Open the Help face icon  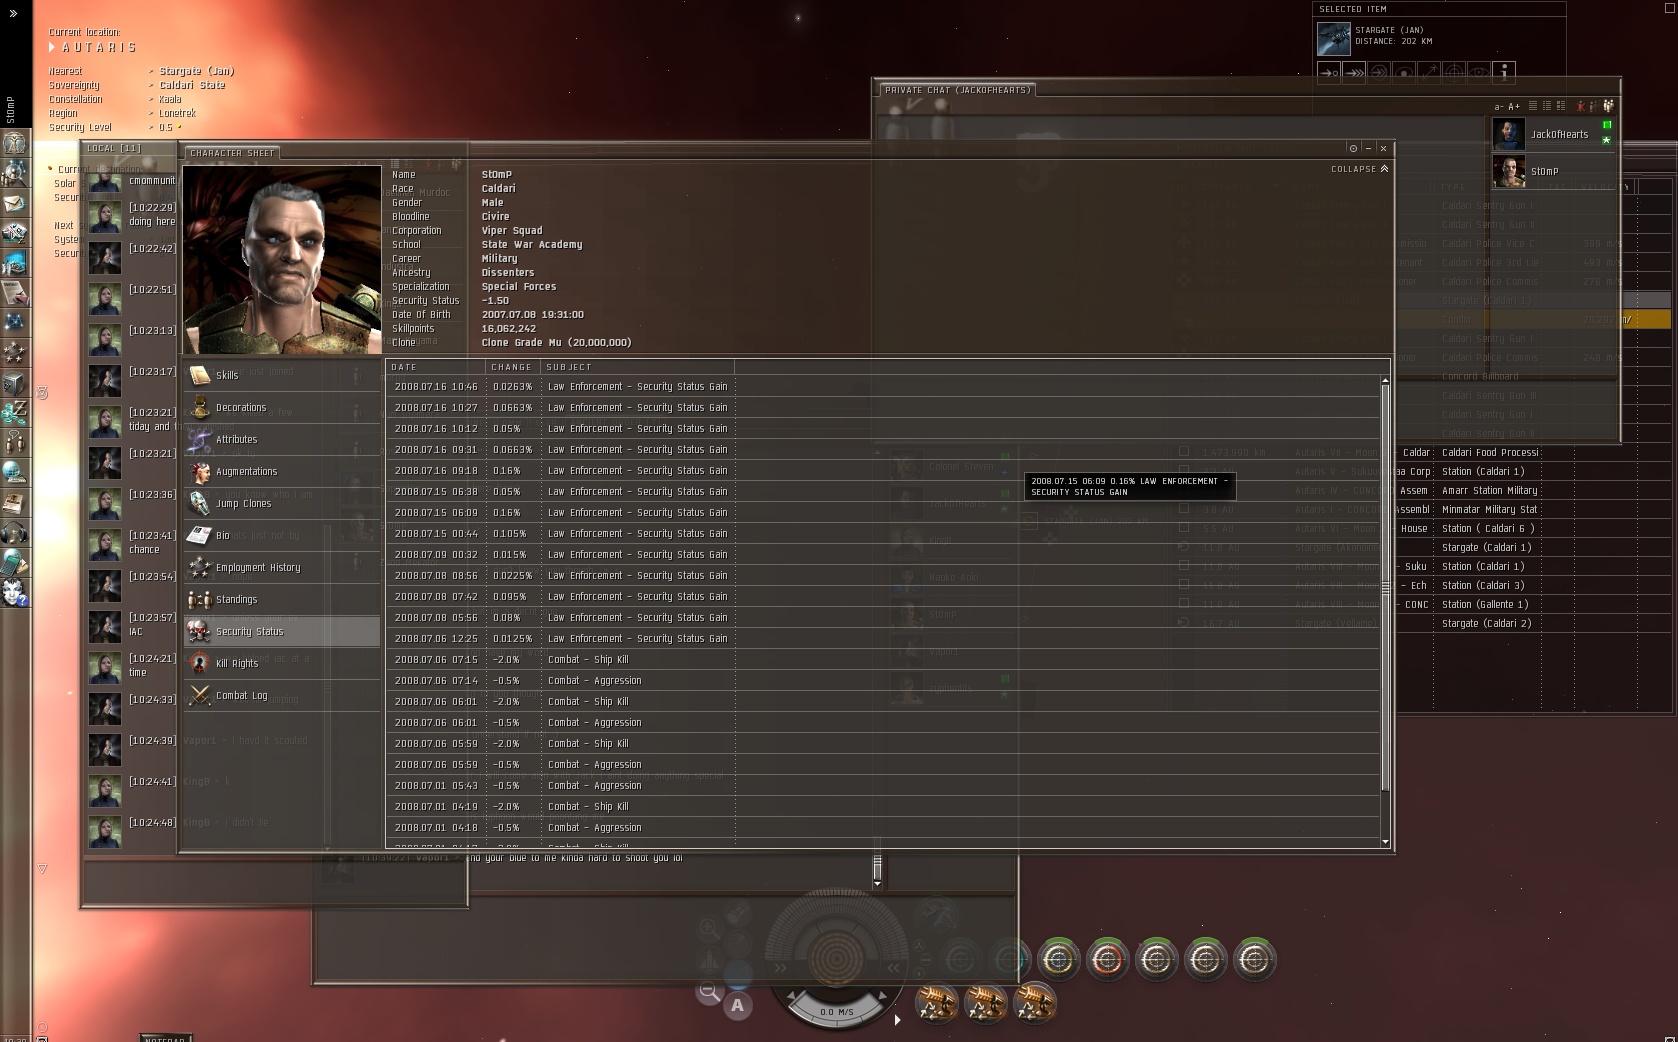[x=15, y=592]
